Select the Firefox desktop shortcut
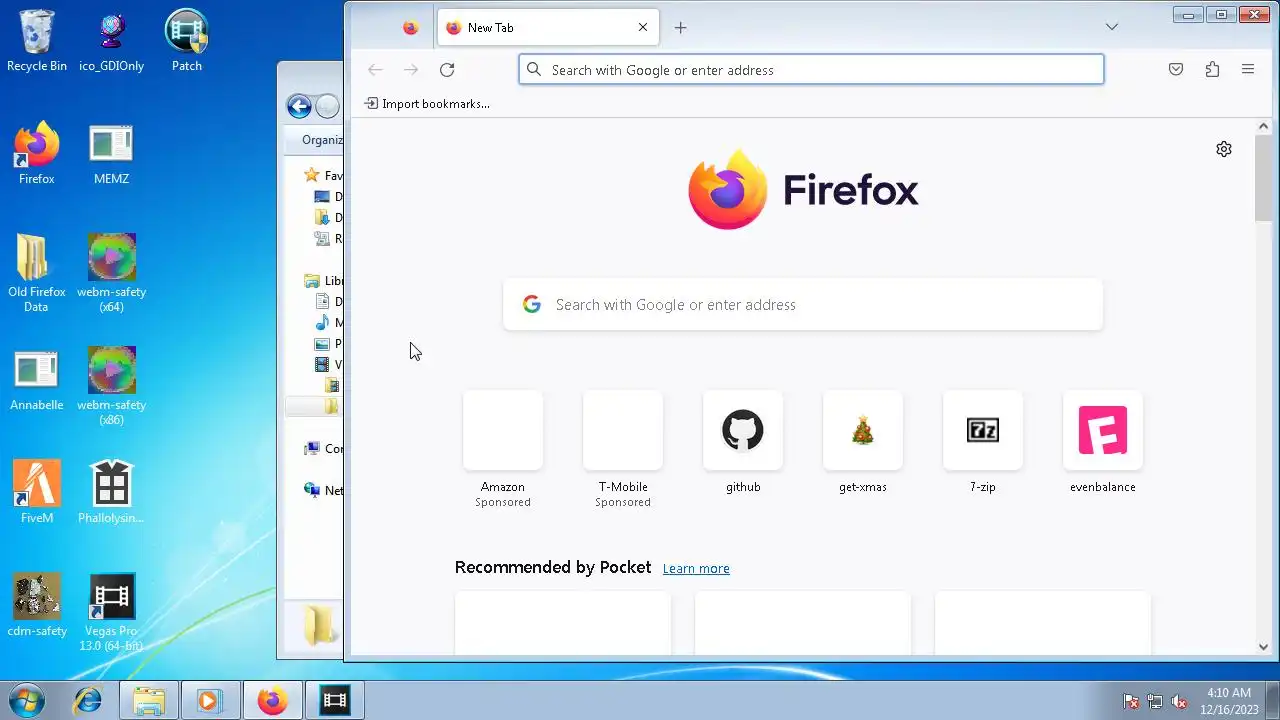The image size is (1280, 720). click(37, 154)
